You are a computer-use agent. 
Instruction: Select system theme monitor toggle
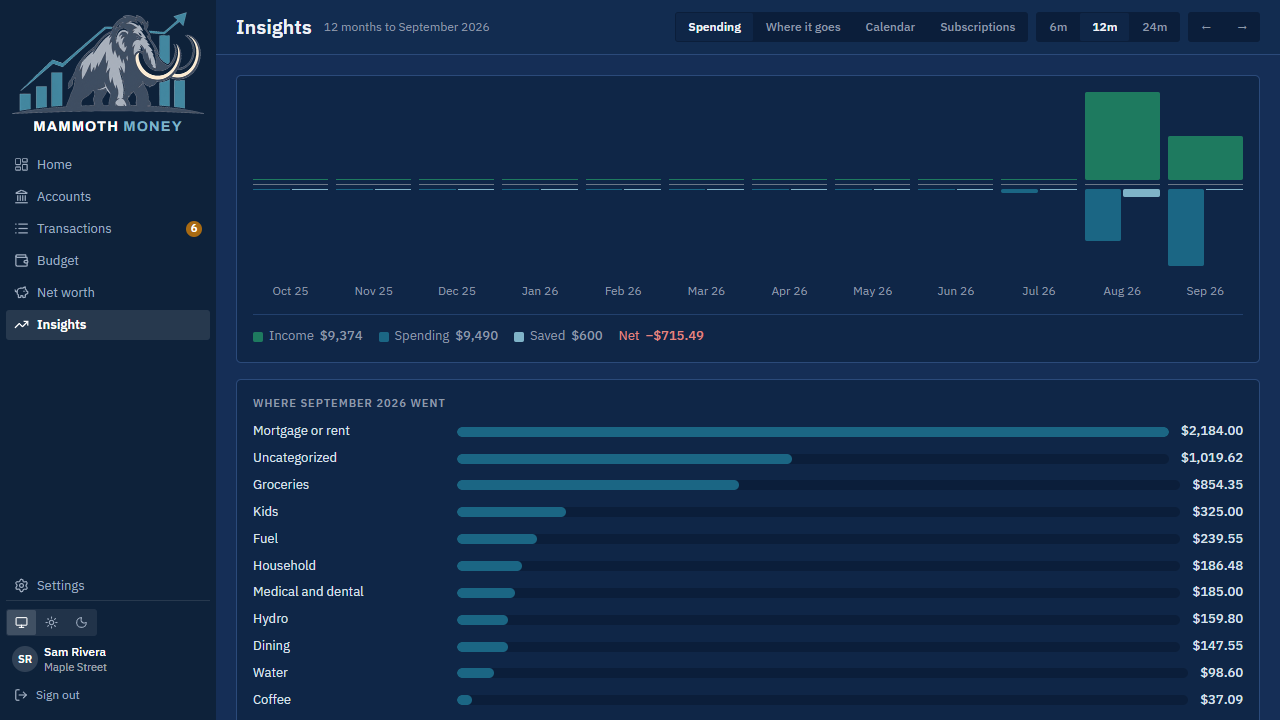tap(21, 622)
